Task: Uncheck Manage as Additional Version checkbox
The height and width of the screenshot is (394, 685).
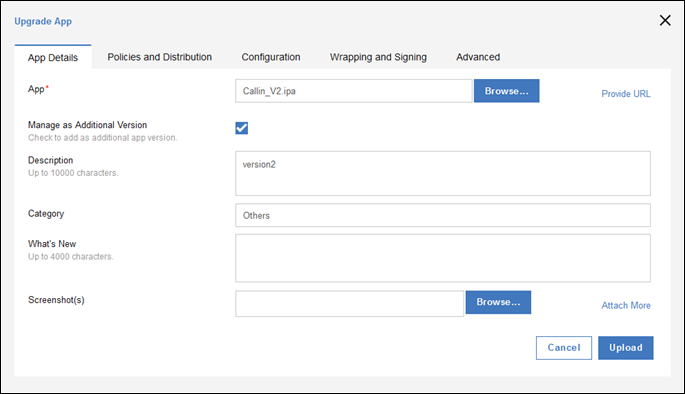Action: coord(242,128)
